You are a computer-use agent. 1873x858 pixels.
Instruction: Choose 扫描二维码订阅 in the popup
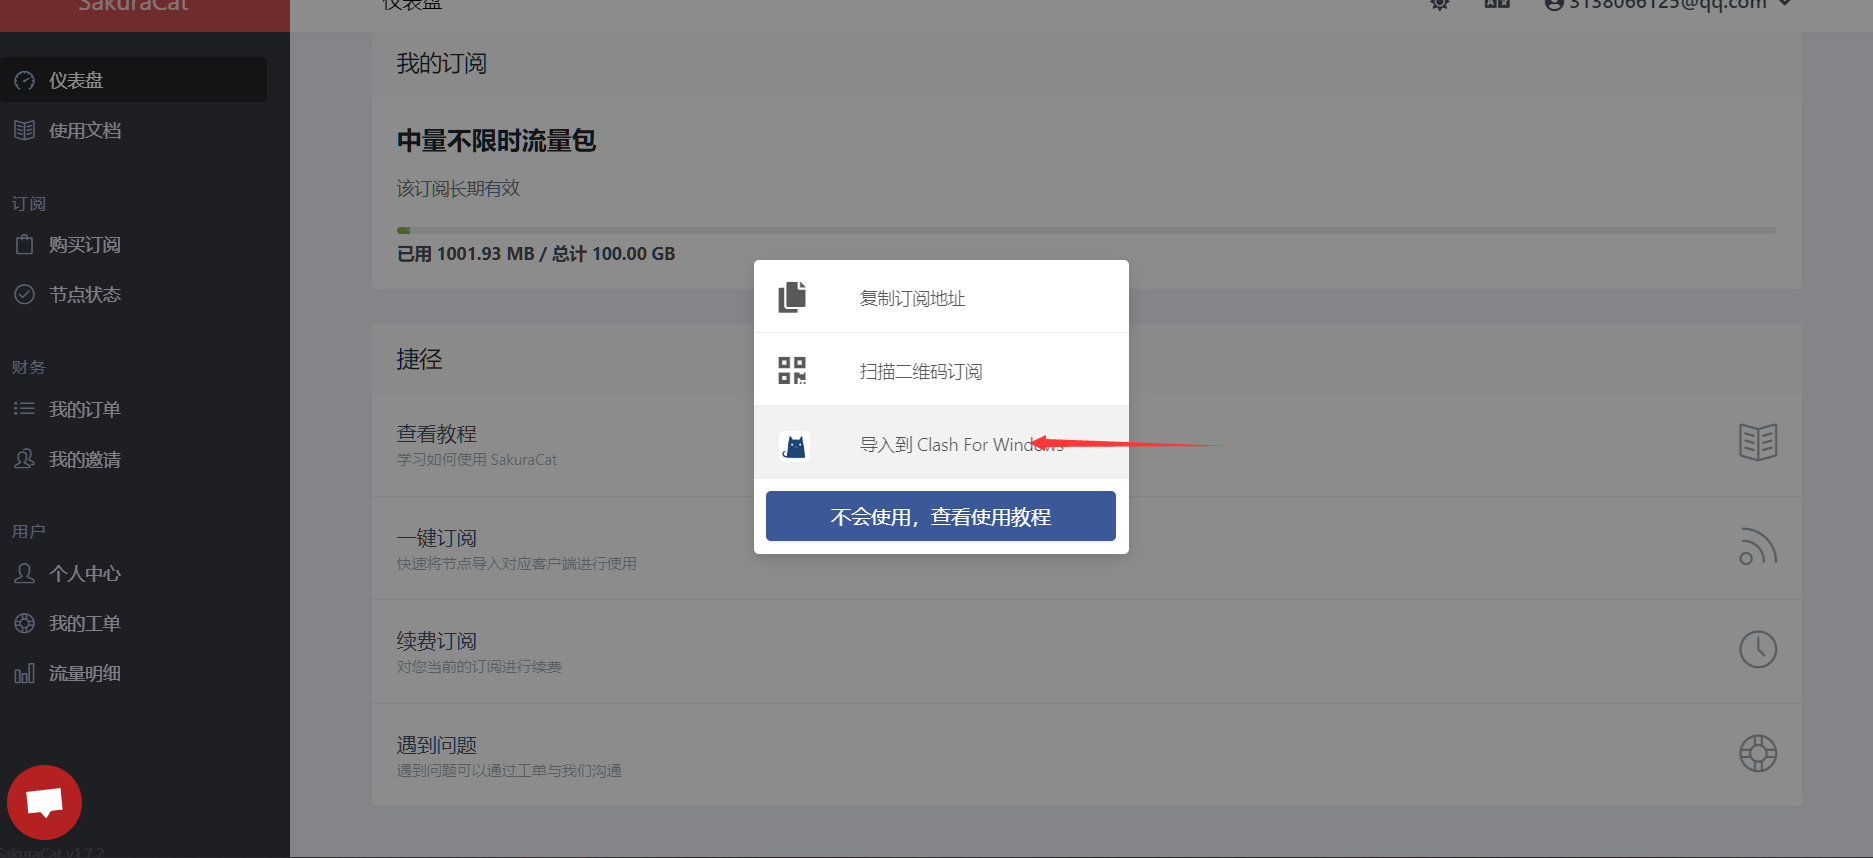click(920, 372)
